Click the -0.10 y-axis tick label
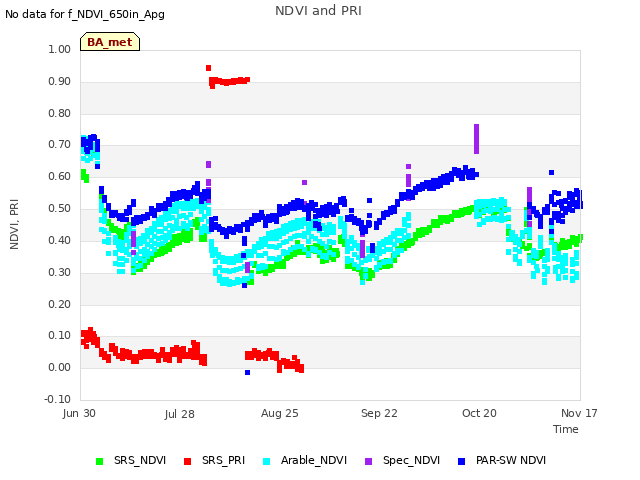 (x=58, y=399)
